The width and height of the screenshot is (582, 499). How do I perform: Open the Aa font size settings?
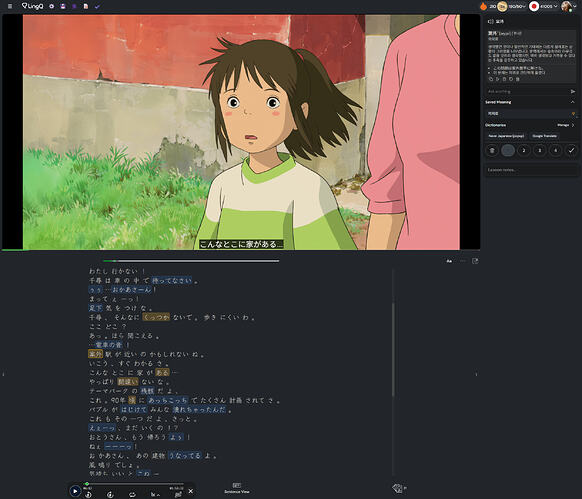(449, 261)
